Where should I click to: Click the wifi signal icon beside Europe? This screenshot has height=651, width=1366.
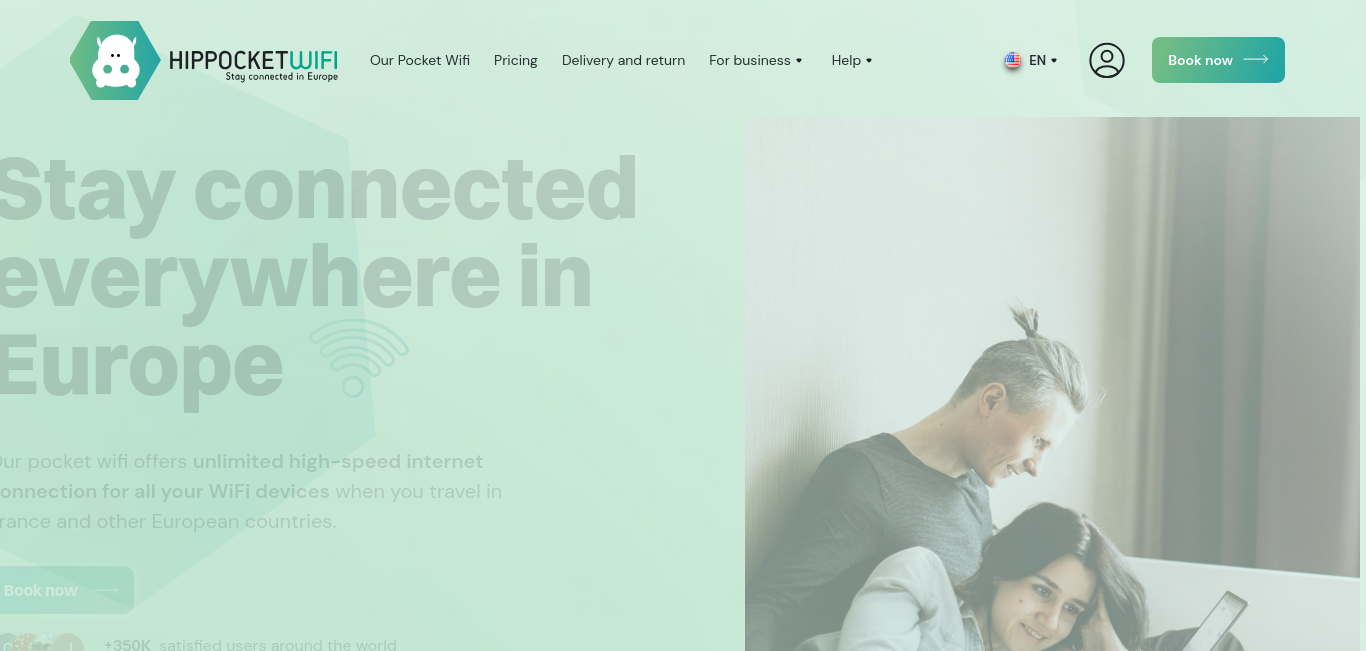coord(358,357)
